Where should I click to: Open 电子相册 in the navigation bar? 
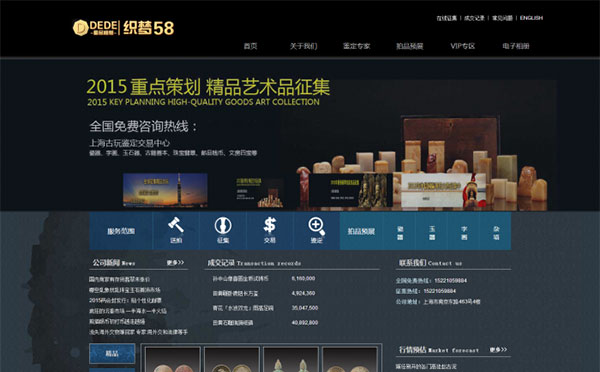point(516,46)
